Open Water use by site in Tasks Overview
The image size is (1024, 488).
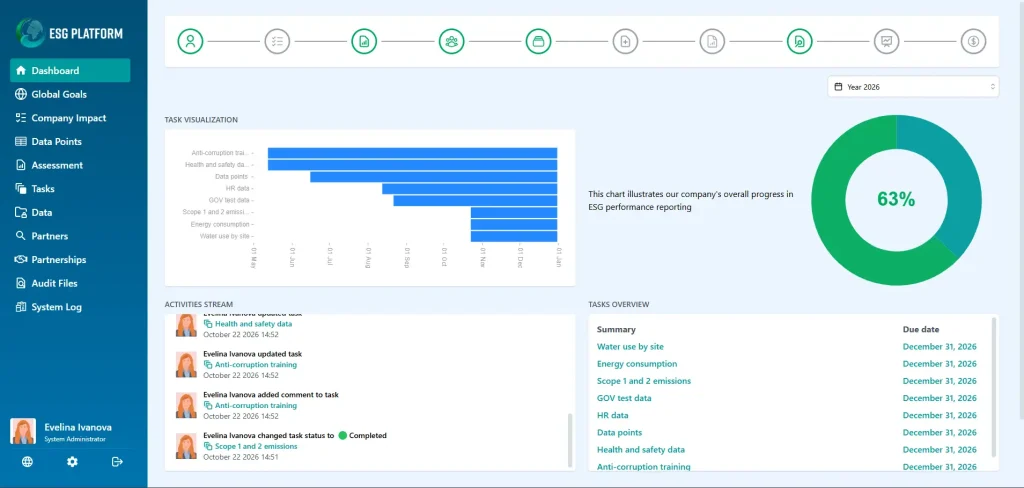tap(630, 347)
